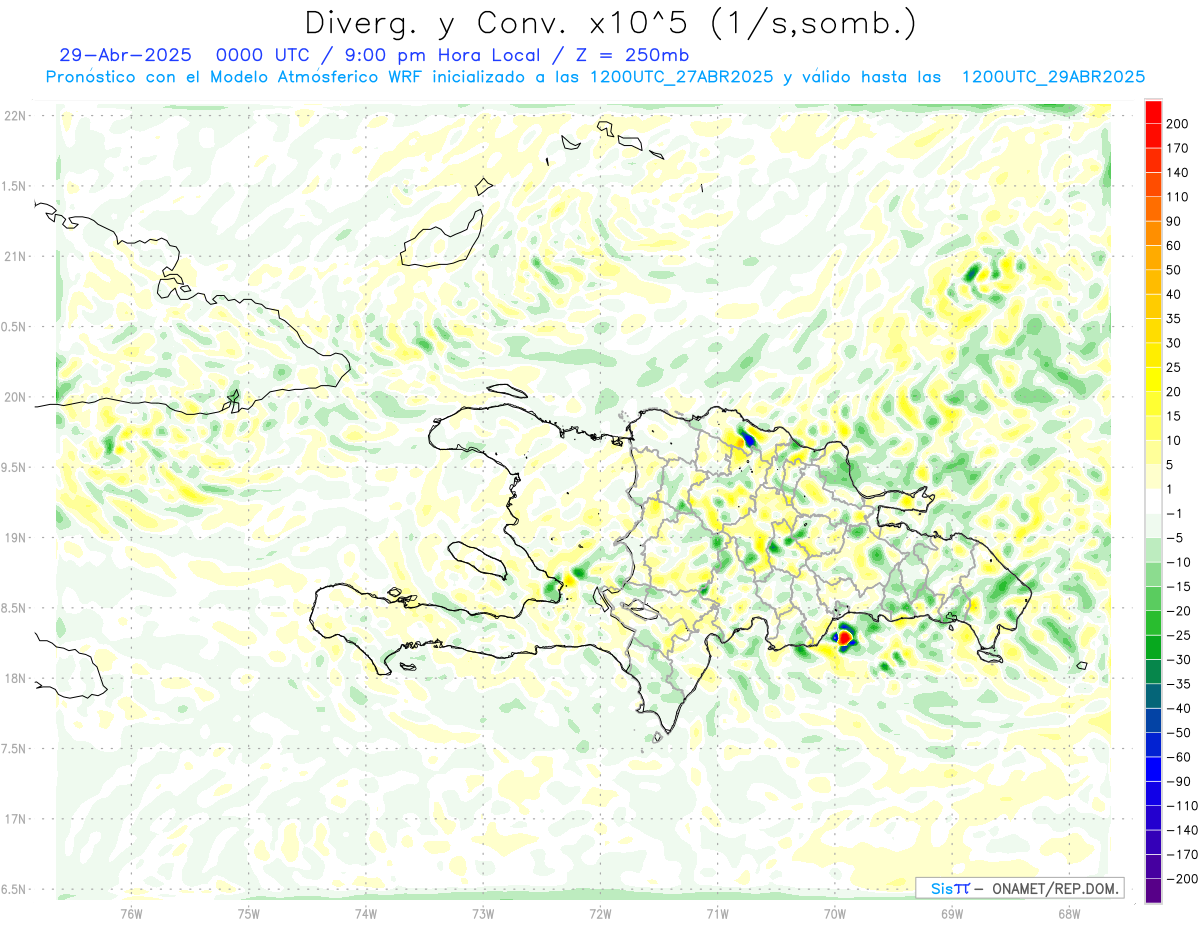Click the positive 90 scale label
The image size is (1200, 927).
pos(1174,221)
